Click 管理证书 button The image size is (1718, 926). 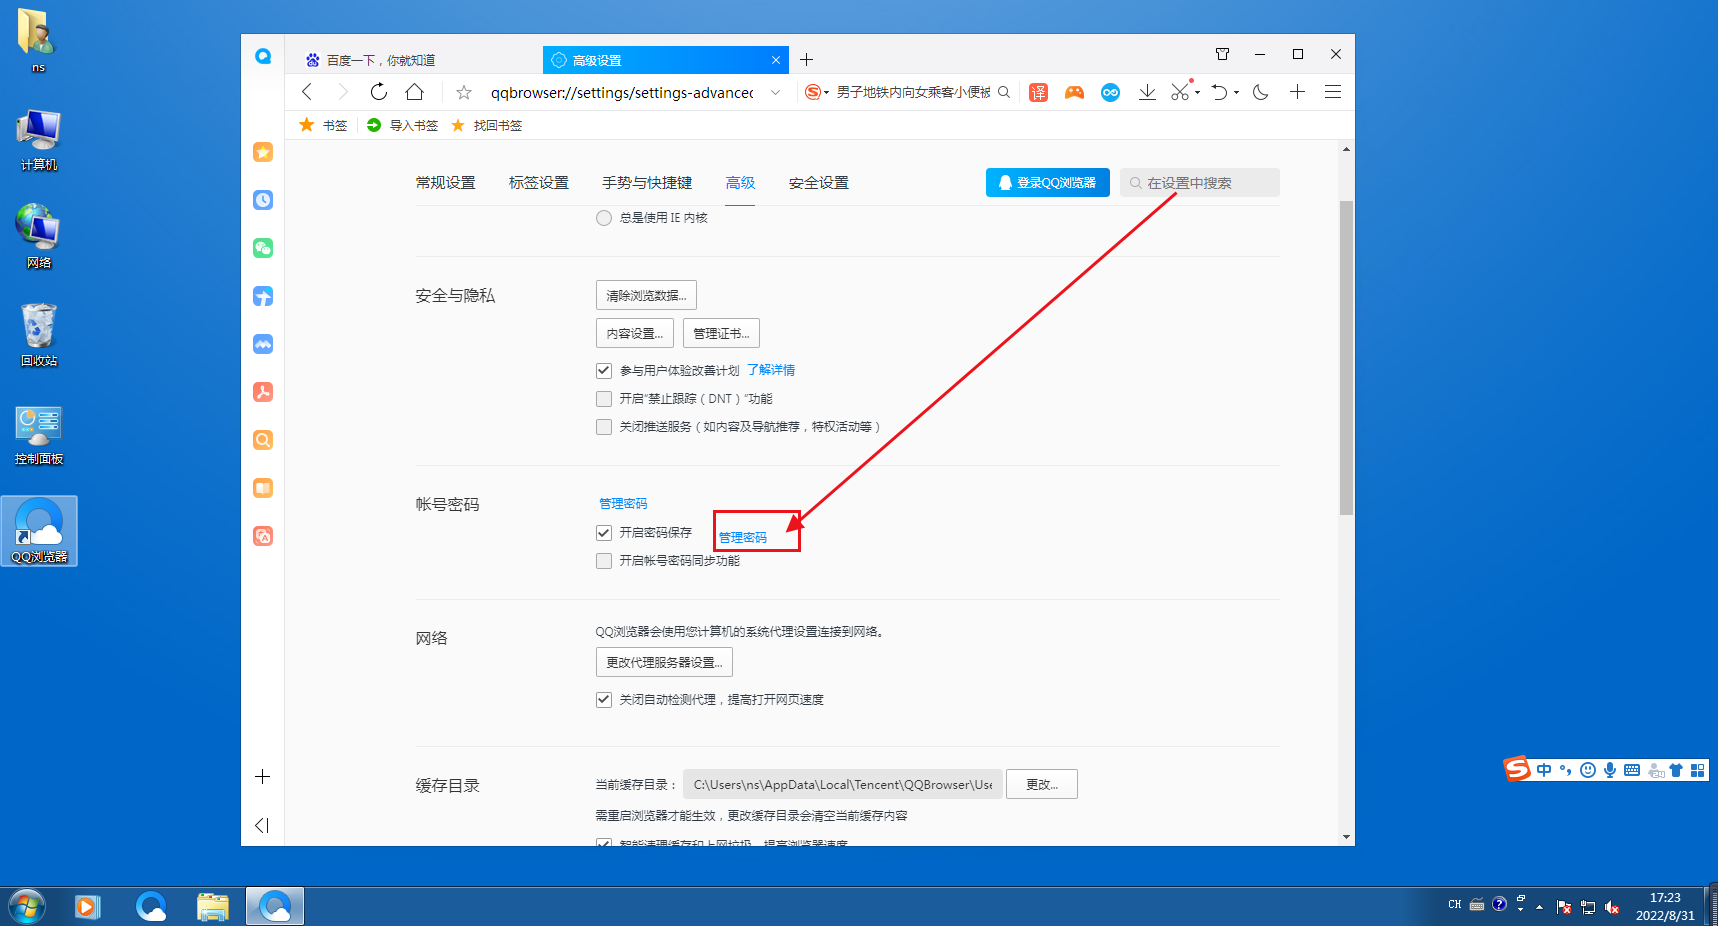(721, 333)
